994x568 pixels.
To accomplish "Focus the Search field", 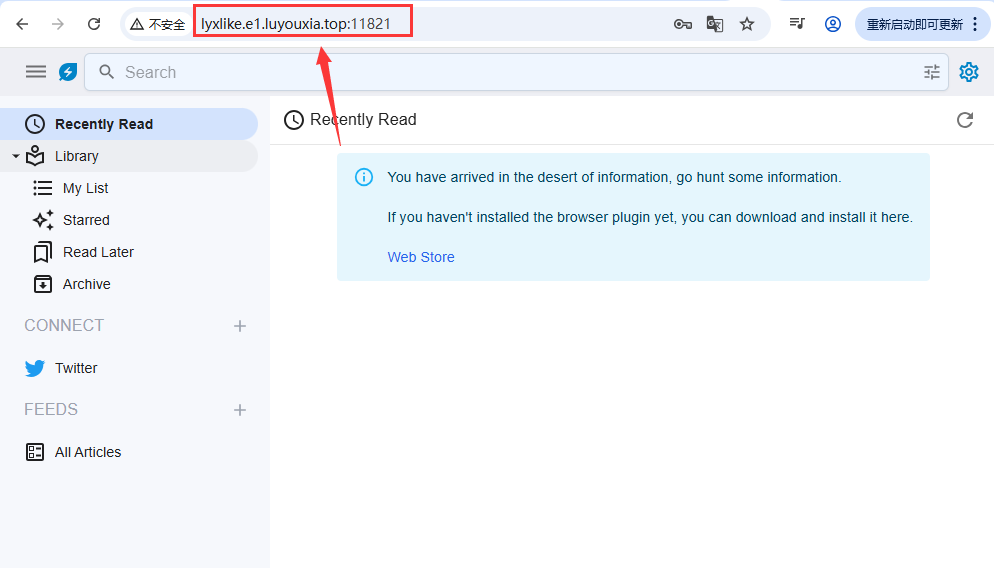I will (516, 72).
